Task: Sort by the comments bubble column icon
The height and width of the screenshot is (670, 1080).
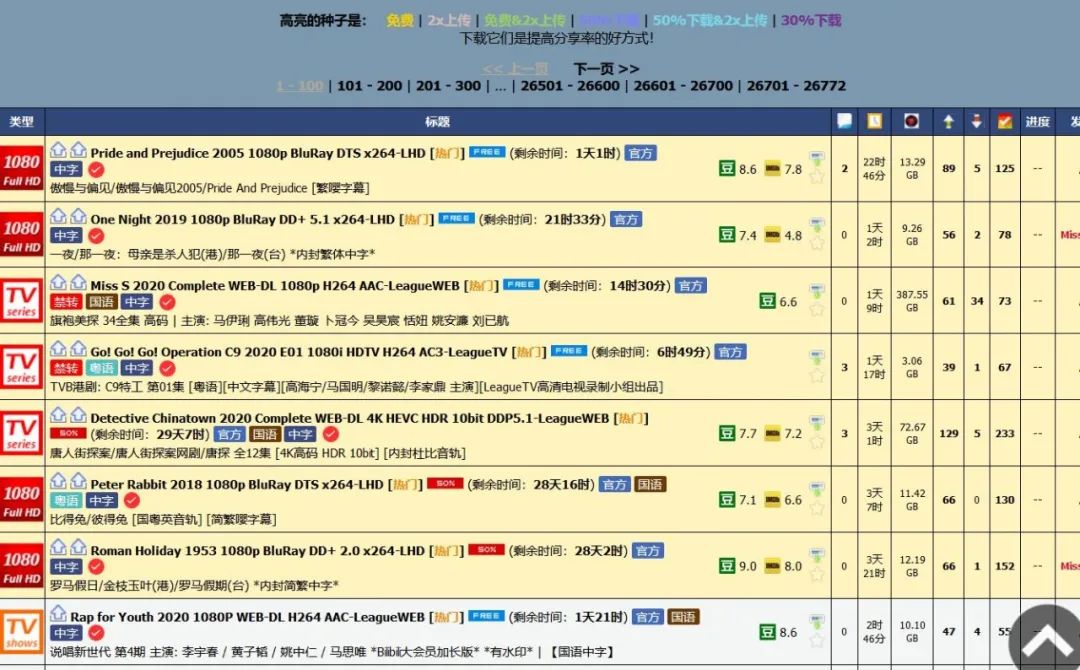Action: tap(844, 121)
